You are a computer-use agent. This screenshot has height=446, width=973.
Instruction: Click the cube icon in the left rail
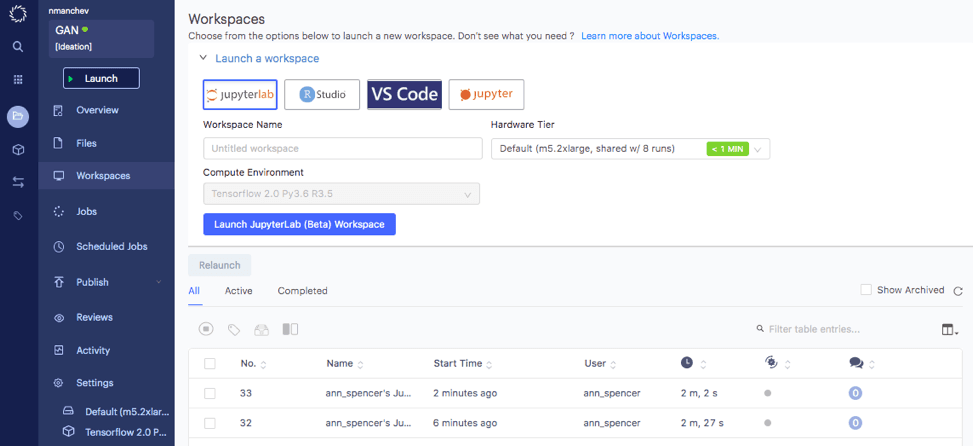coord(18,149)
